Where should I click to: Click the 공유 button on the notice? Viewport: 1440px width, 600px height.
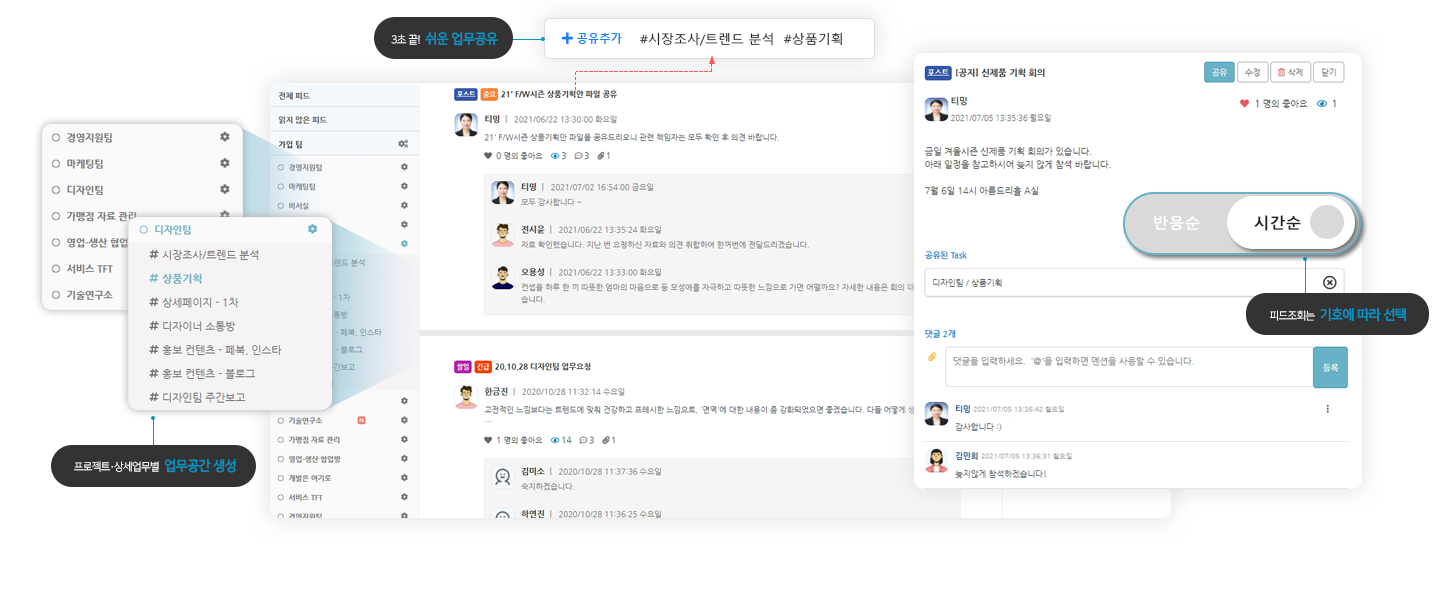pyautogui.click(x=1219, y=72)
